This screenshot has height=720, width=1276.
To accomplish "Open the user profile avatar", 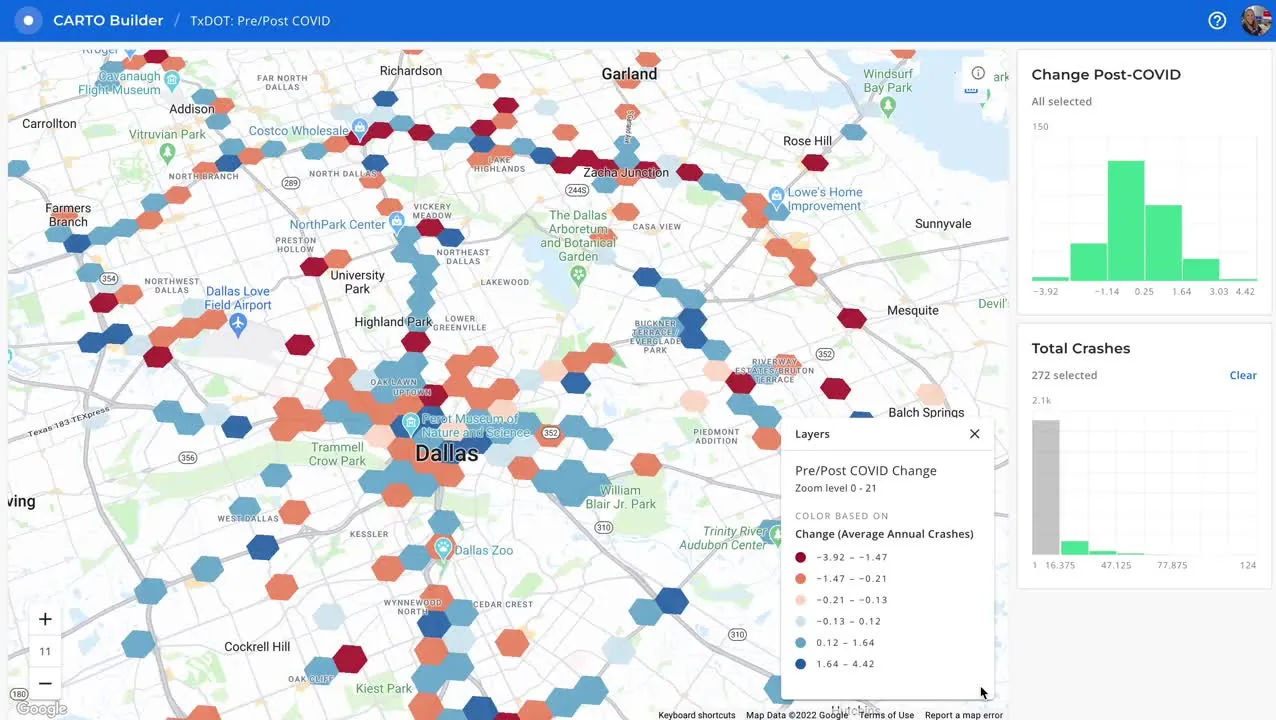I will [x=1255, y=20].
